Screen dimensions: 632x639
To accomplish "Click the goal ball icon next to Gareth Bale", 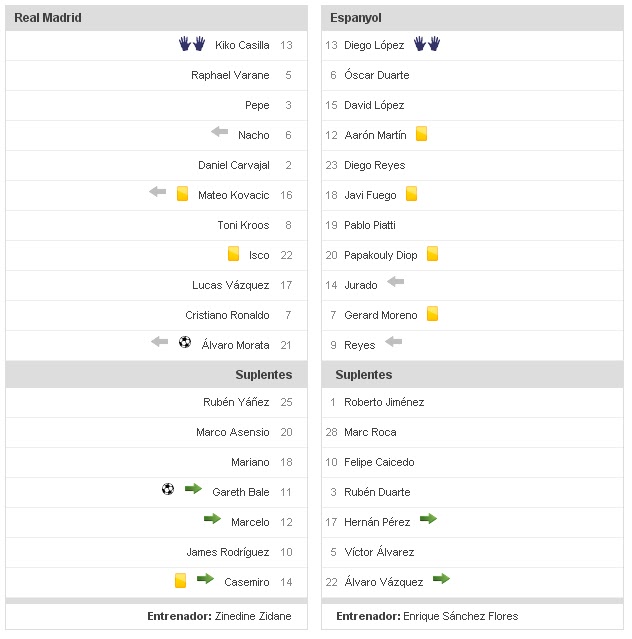I will (x=168, y=489).
